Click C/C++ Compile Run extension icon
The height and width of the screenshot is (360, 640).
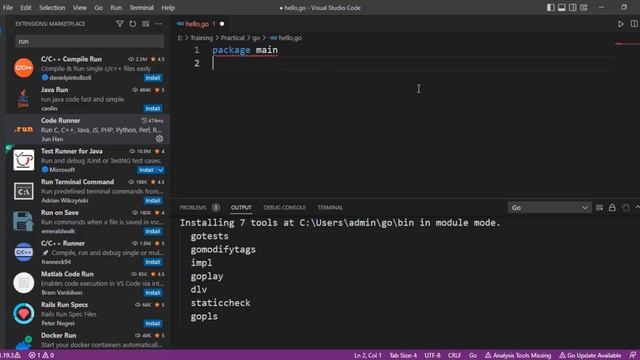coord(24,68)
